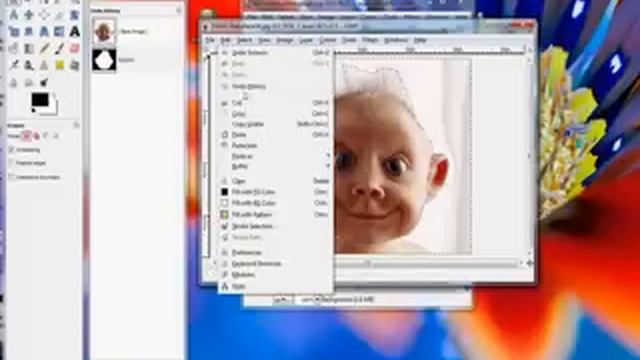This screenshot has width=640, height=360.
Task: Open the Select menu
Action: 244,40
